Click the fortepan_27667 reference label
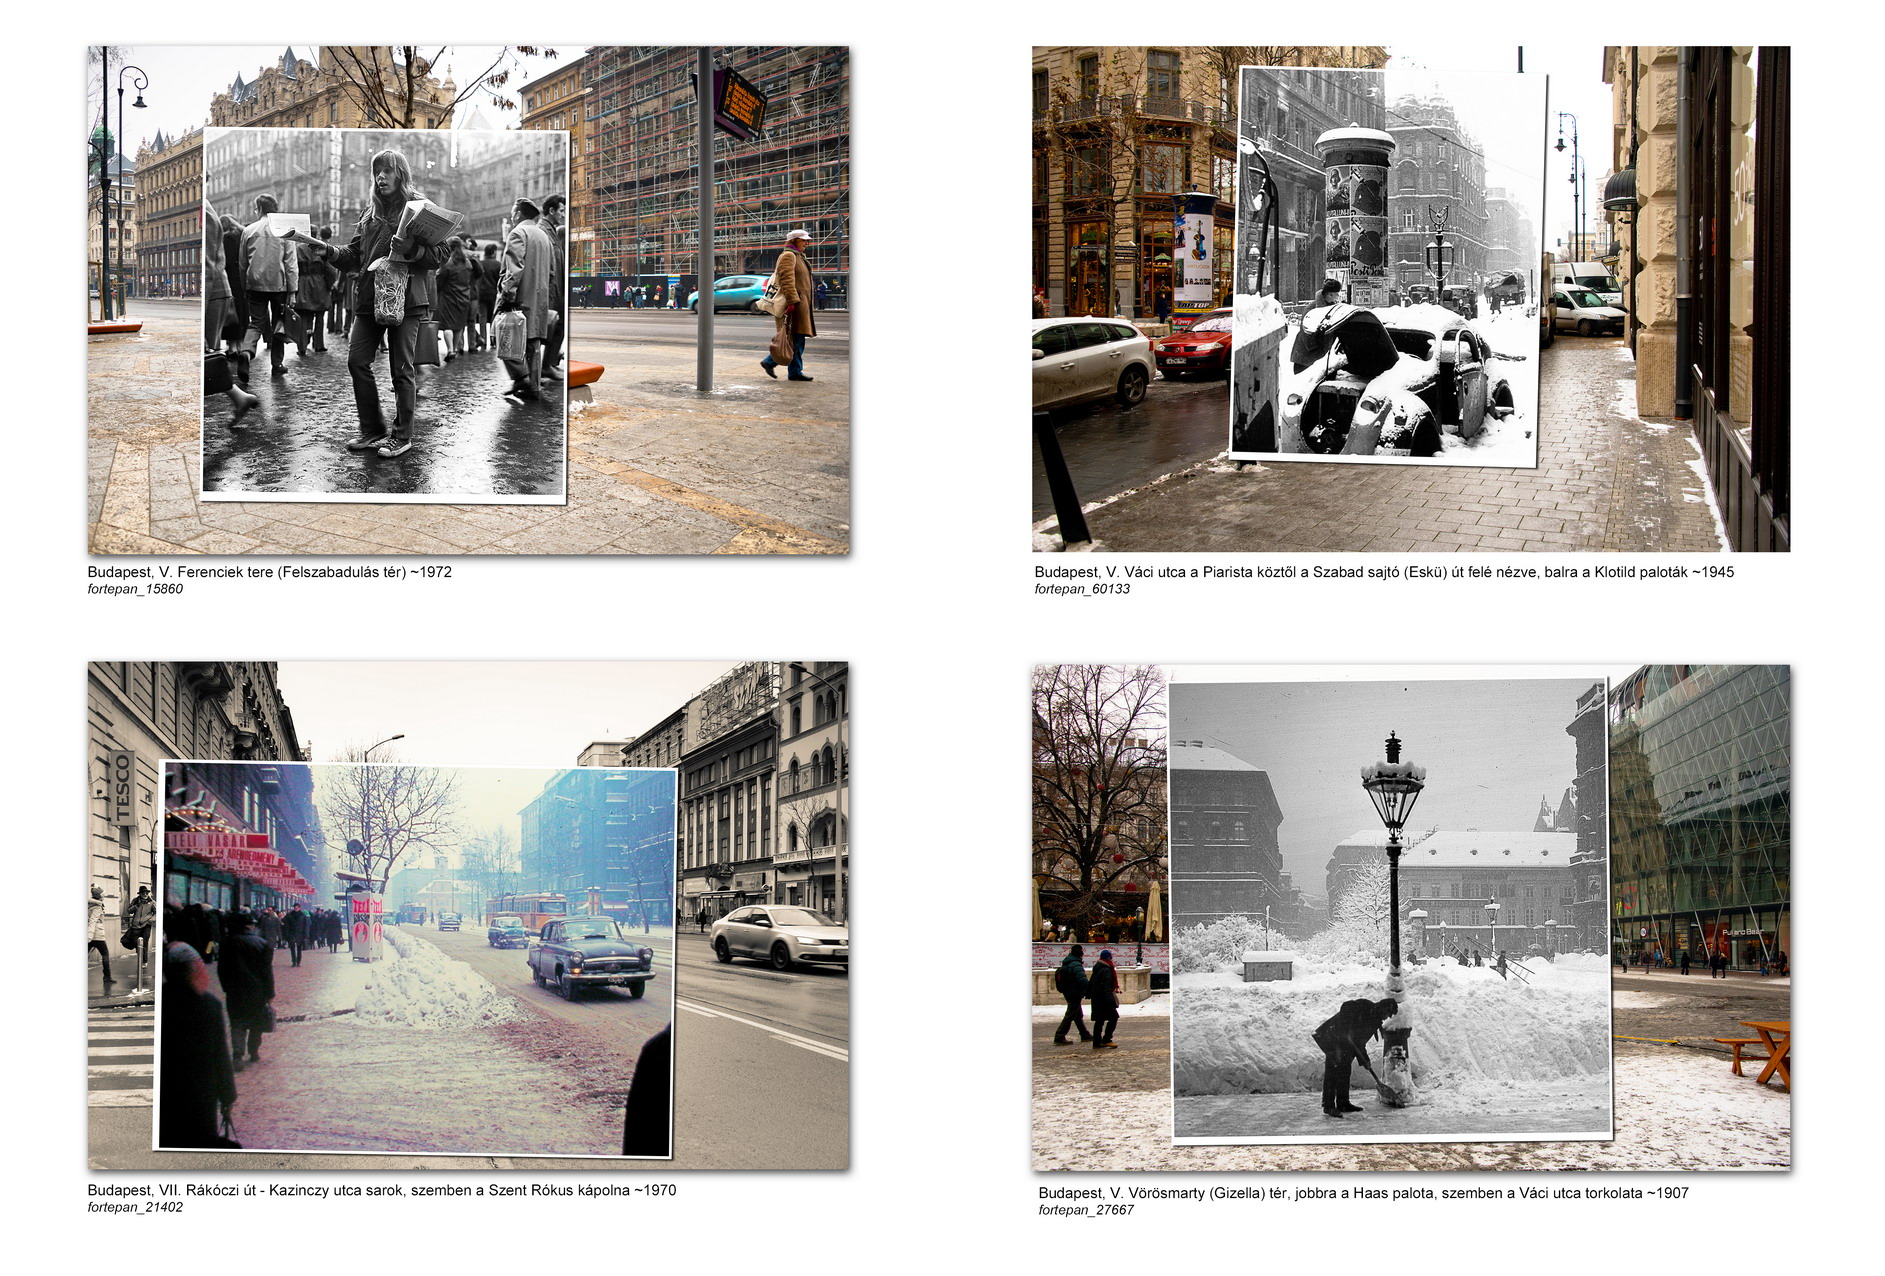The height and width of the screenshot is (1276, 1885). [x=1086, y=1210]
